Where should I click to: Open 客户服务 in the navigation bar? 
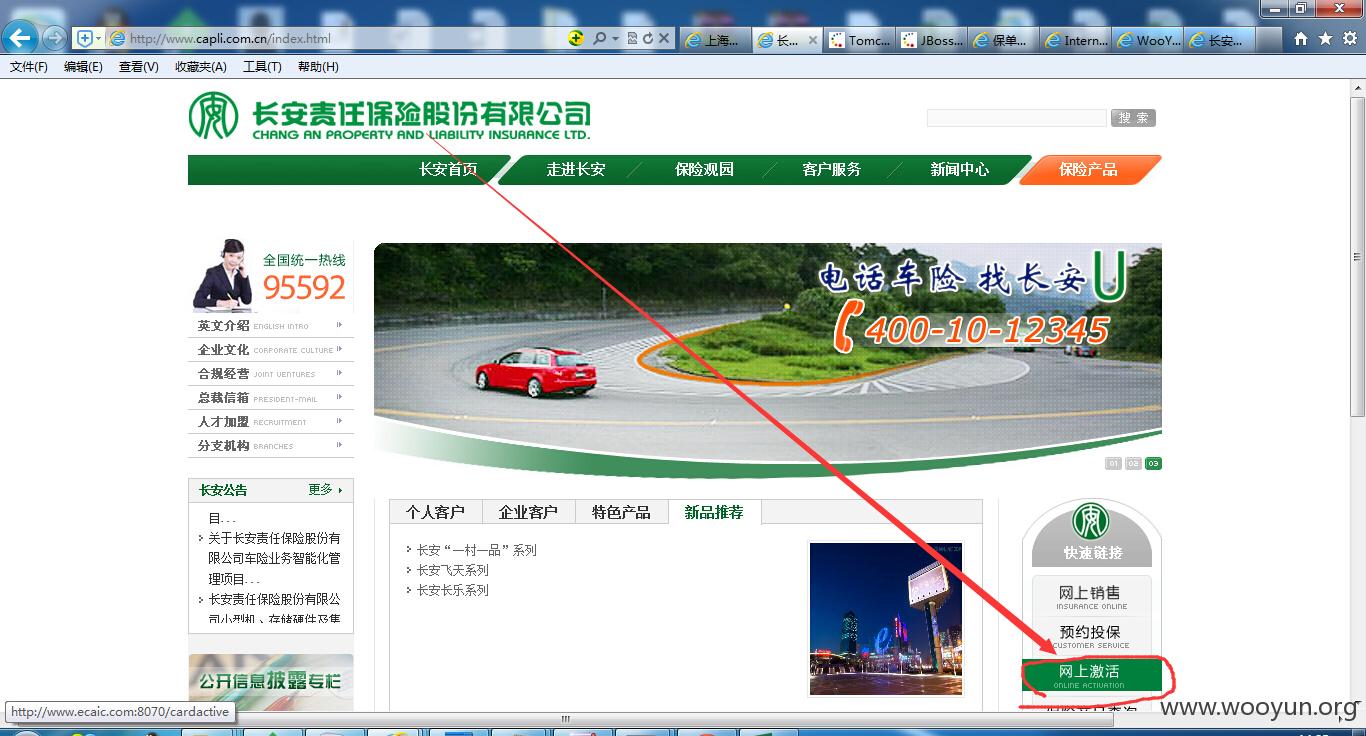point(832,170)
